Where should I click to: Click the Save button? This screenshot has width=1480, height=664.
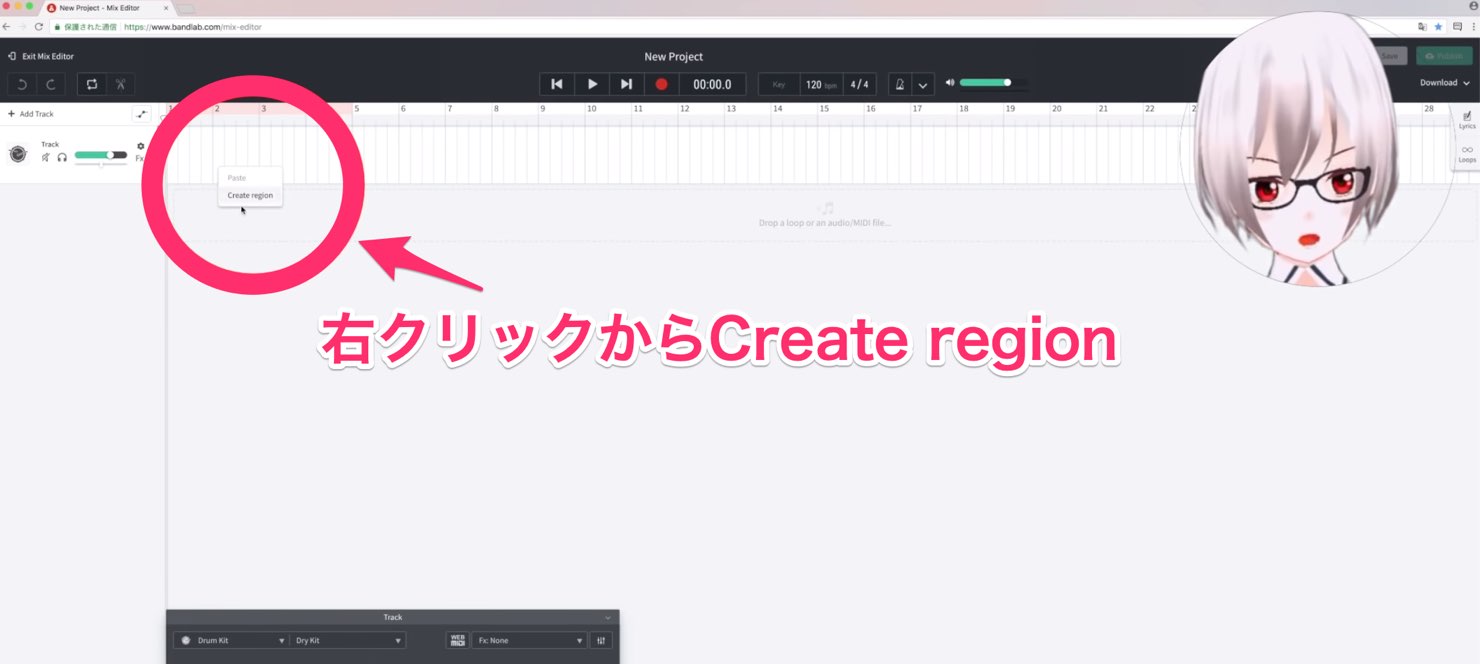[1390, 56]
